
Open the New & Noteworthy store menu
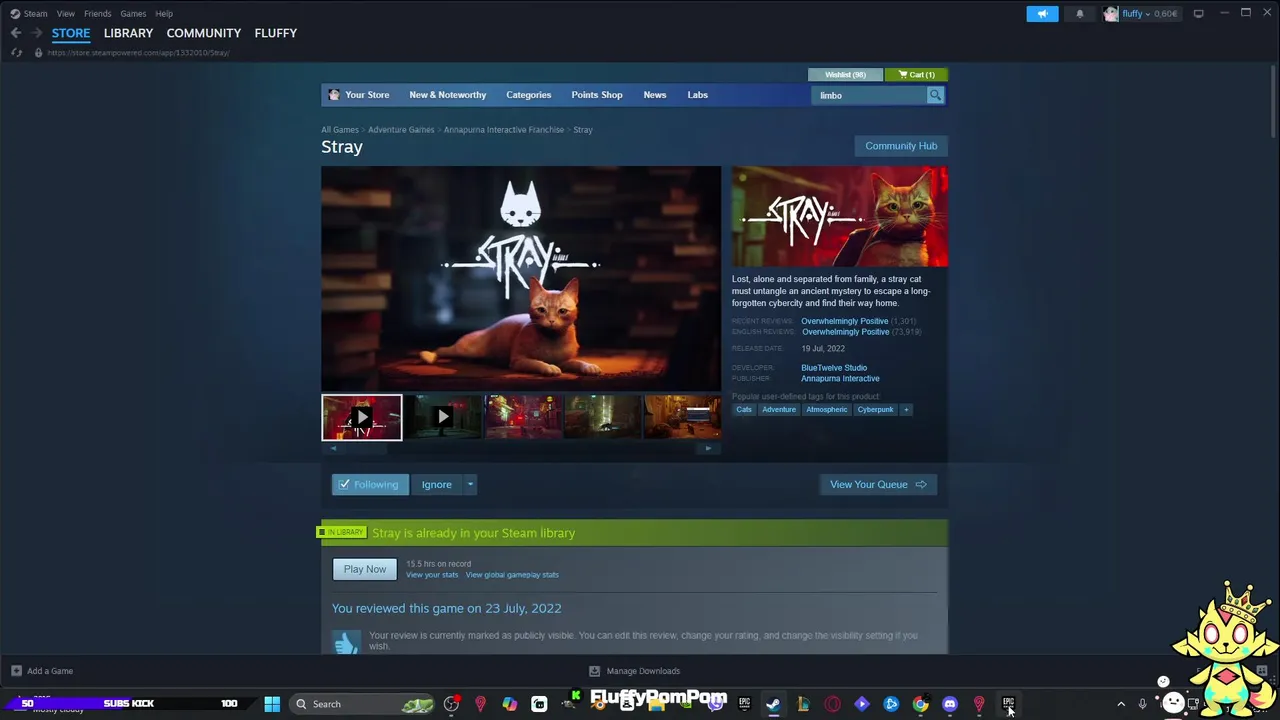coord(447,95)
